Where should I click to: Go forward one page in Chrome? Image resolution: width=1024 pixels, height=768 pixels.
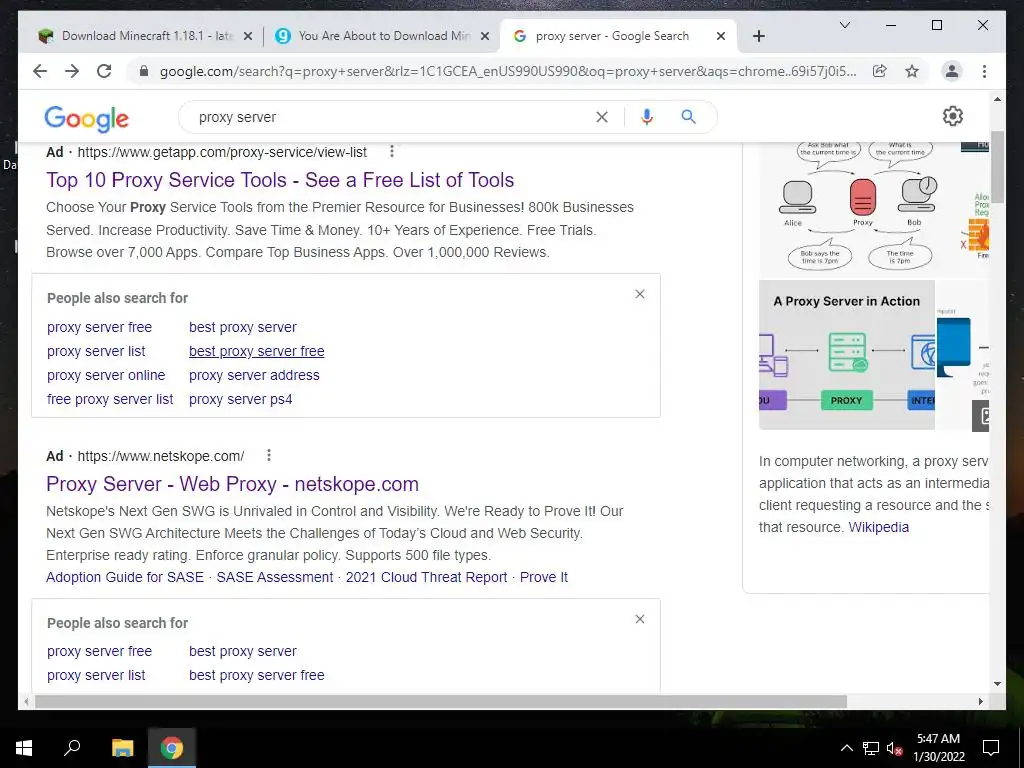[x=72, y=71]
